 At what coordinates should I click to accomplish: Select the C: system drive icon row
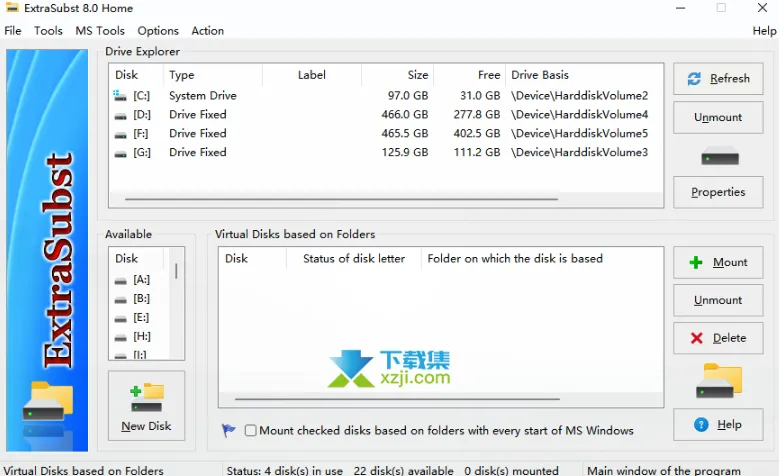(x=386, y=95)
